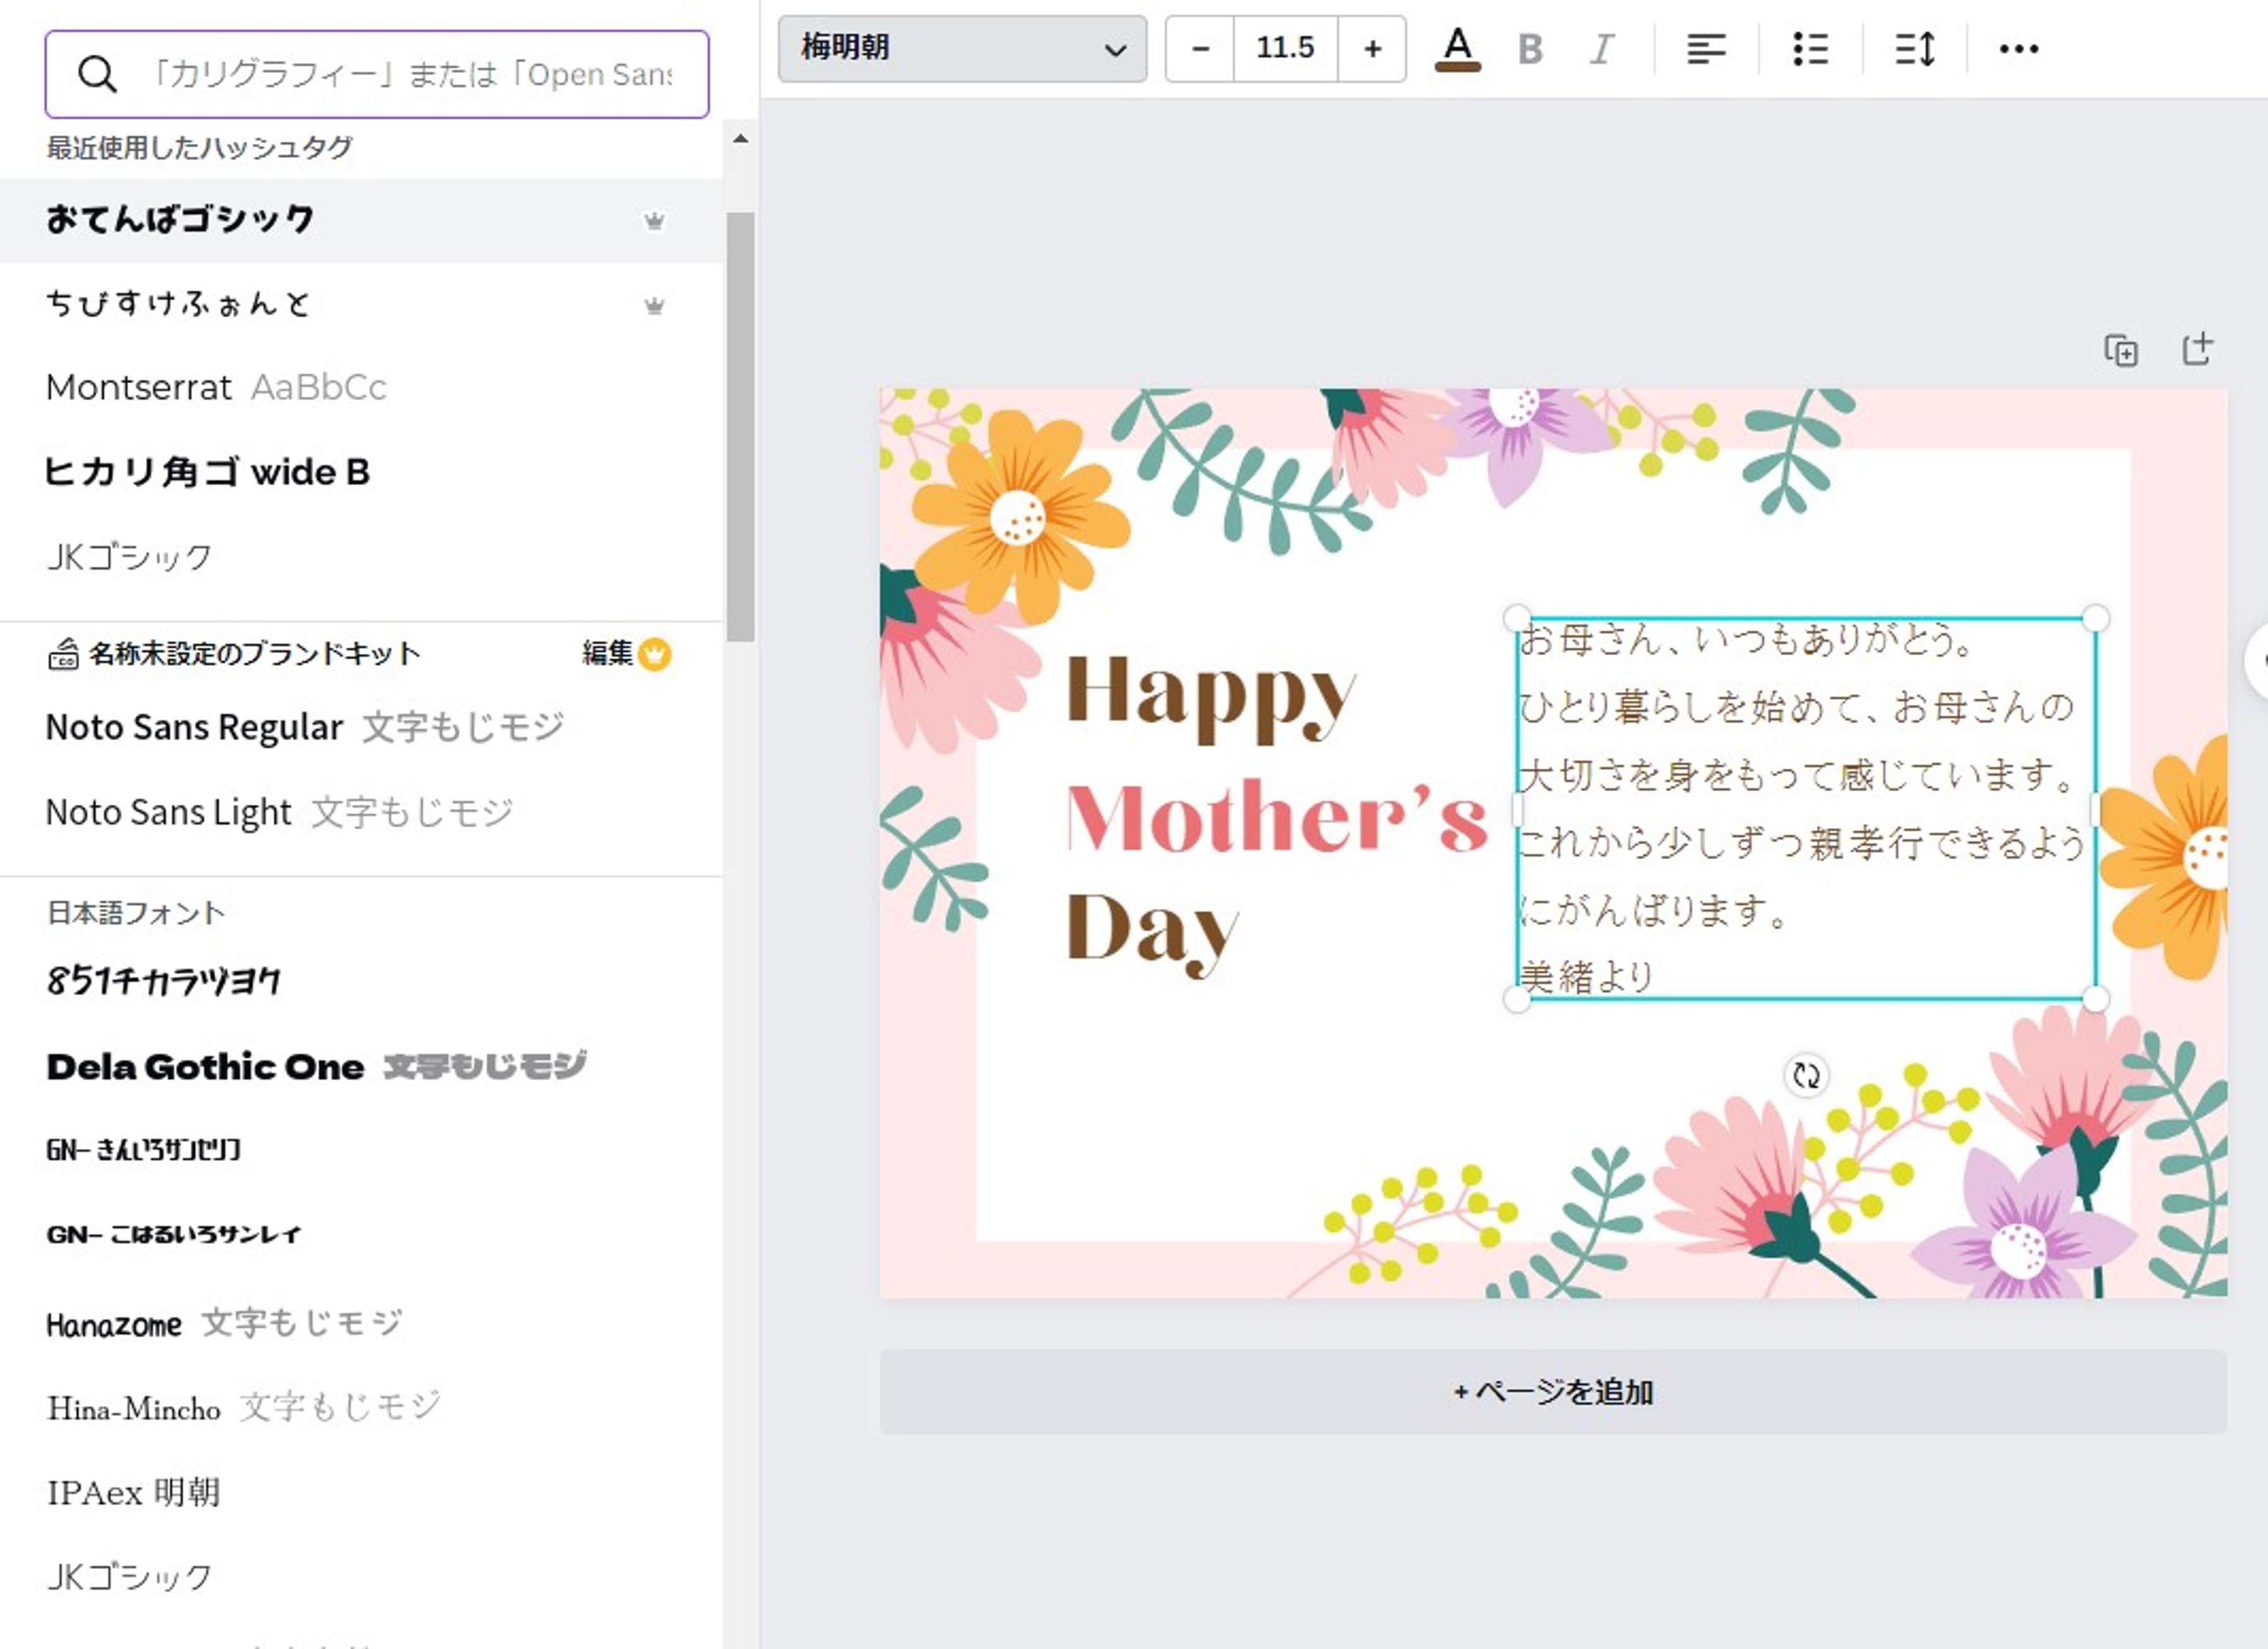Select the Mother's text on the card
This screenshot has height=1649, width=2268.
pyautogui.click(x=1277, y=817)
